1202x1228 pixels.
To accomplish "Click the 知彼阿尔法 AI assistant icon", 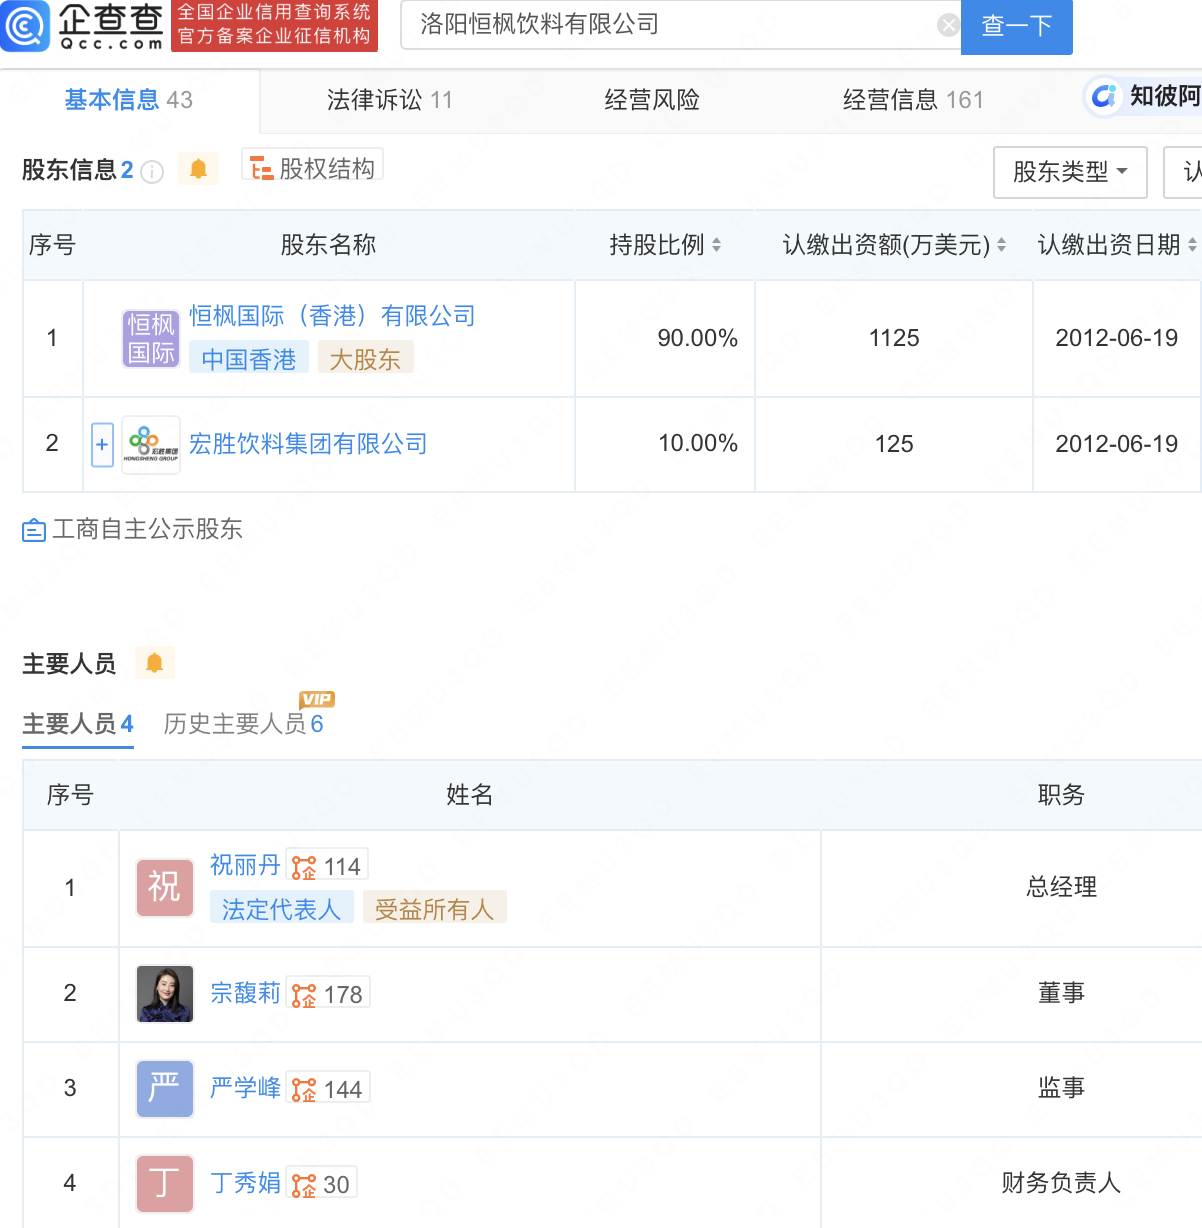I will (1104, 96).
